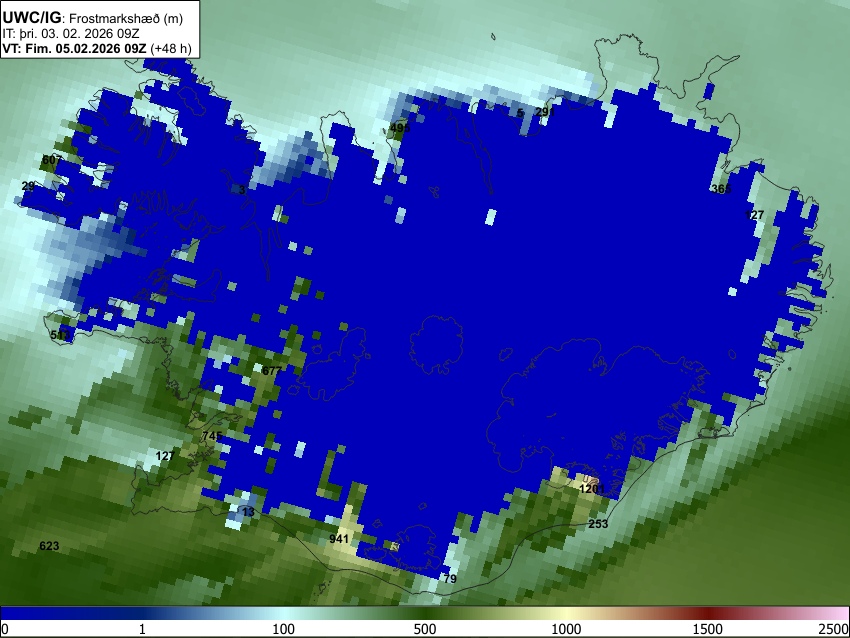Select the 745 value label
The width and height of the screenshot is (850, 638).
click(x=212, y=436)
